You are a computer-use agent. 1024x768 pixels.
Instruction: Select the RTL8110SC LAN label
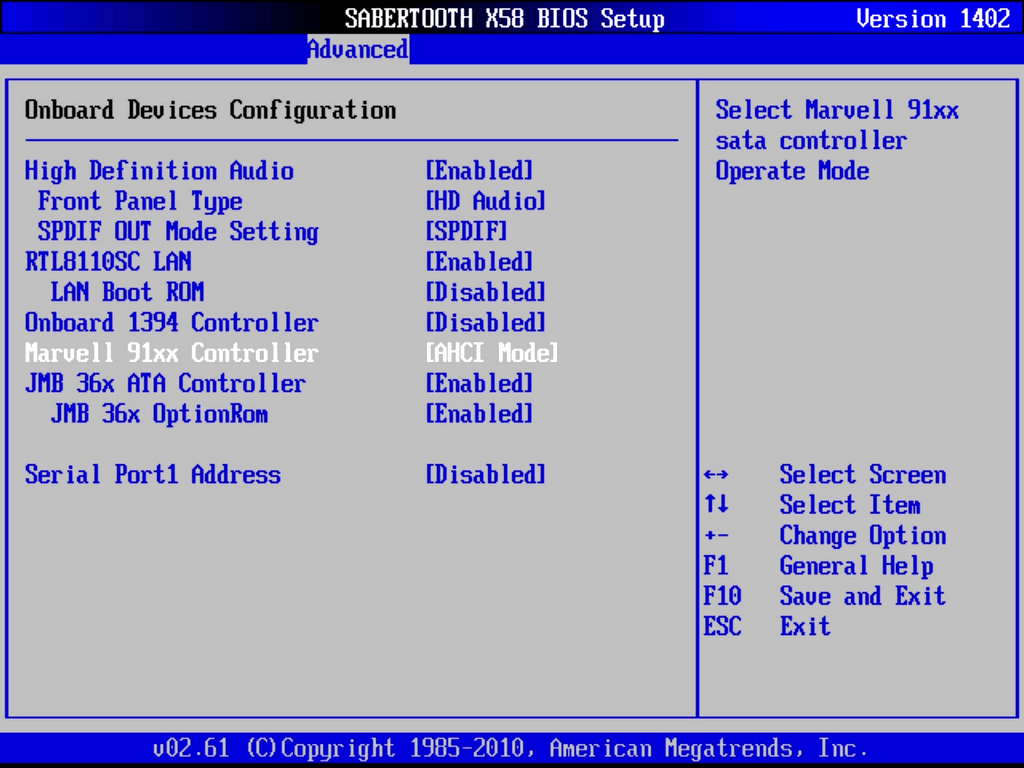click(x=108, y=262)
